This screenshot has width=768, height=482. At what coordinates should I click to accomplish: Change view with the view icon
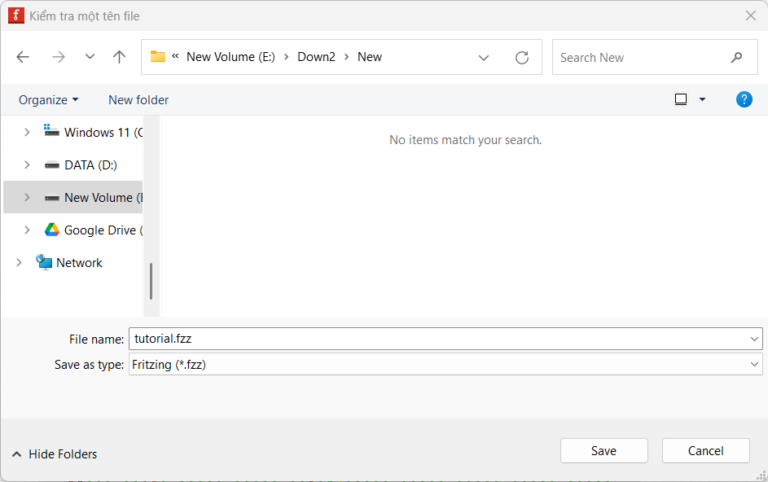680,99
